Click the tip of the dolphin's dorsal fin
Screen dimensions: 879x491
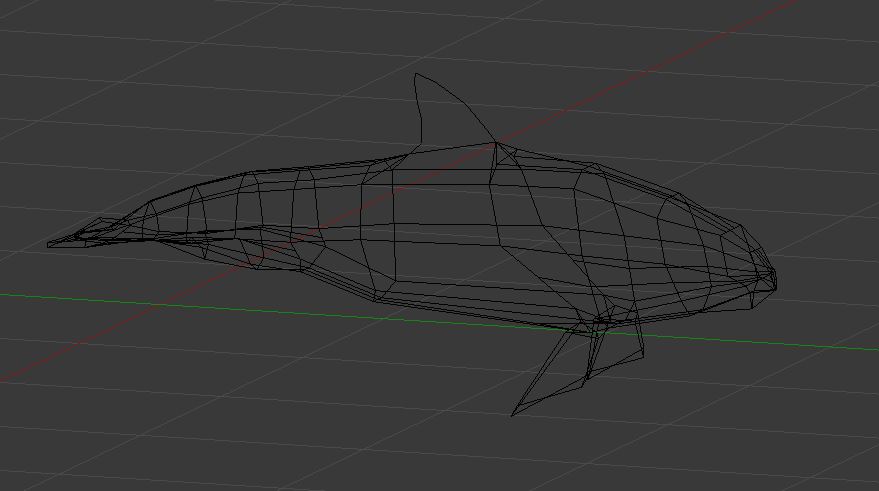point(417,75)
